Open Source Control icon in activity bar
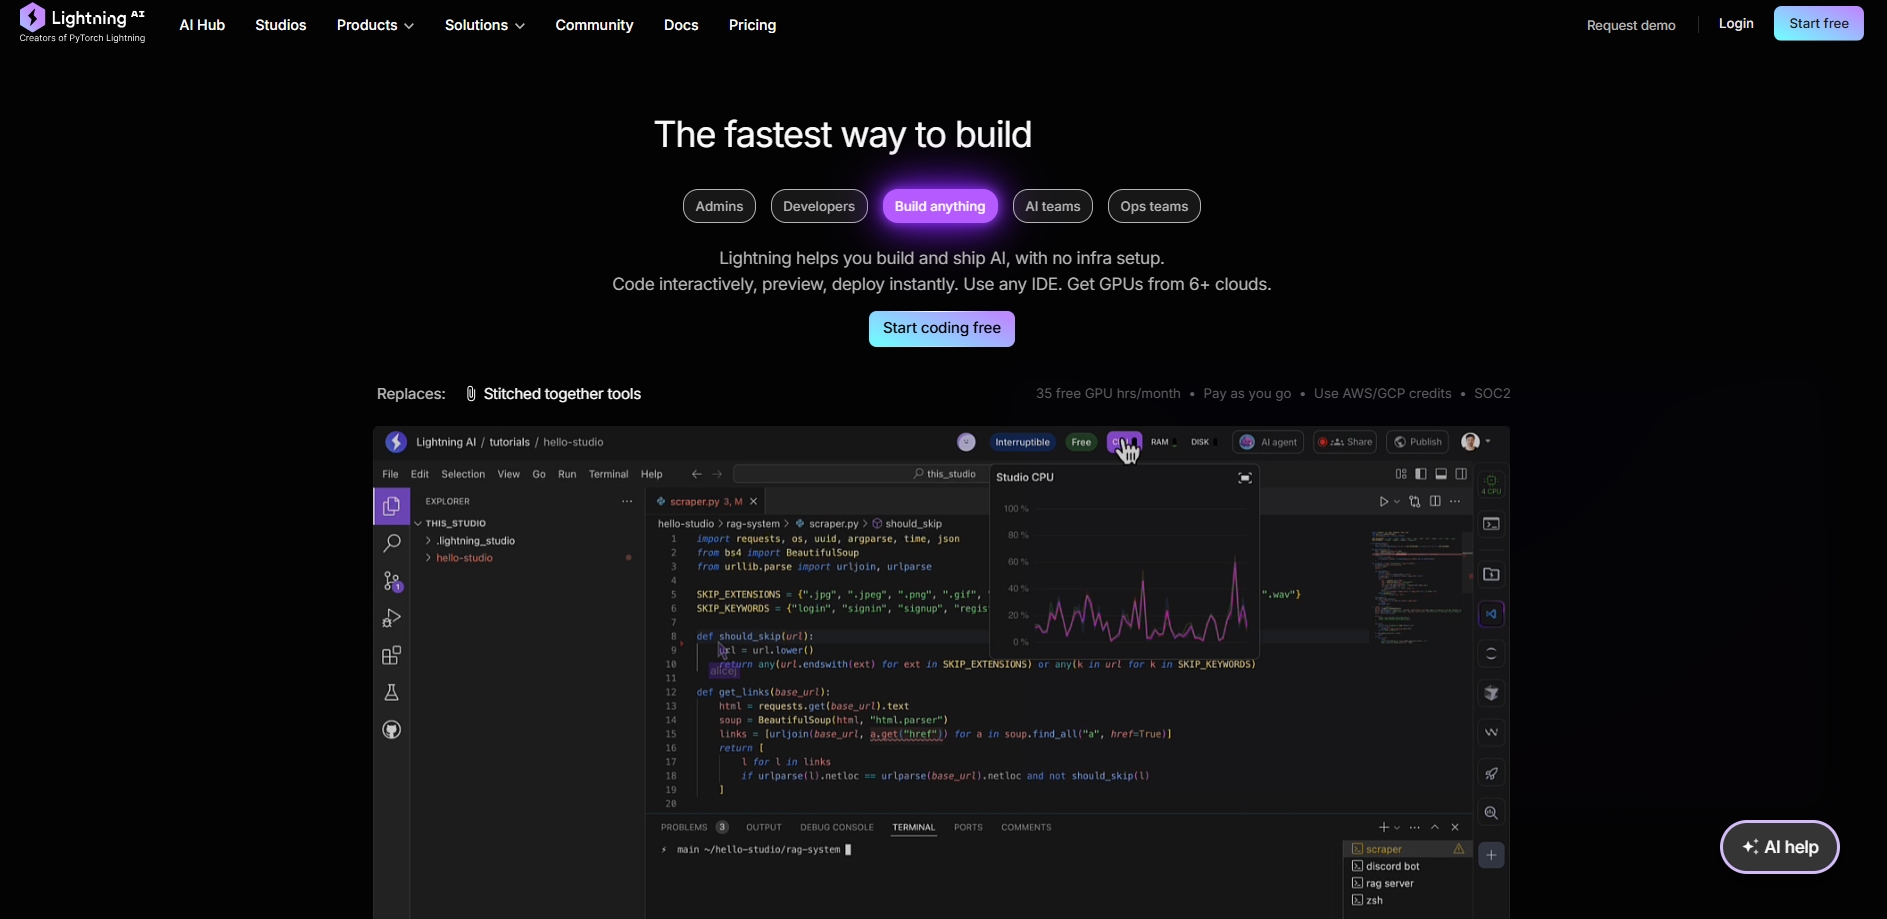Screen dimensions: 1887x919 pyautogui.click(x=392, y=581)
